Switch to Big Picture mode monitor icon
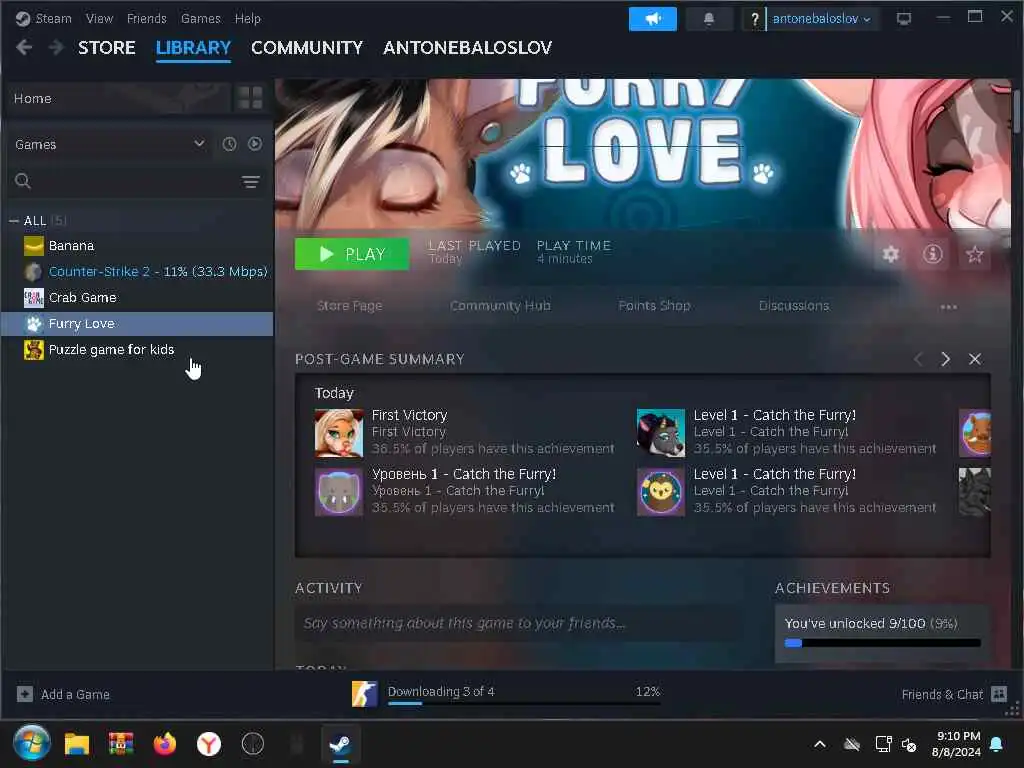Screen dimensions: 1024x768 coord(904,19)
